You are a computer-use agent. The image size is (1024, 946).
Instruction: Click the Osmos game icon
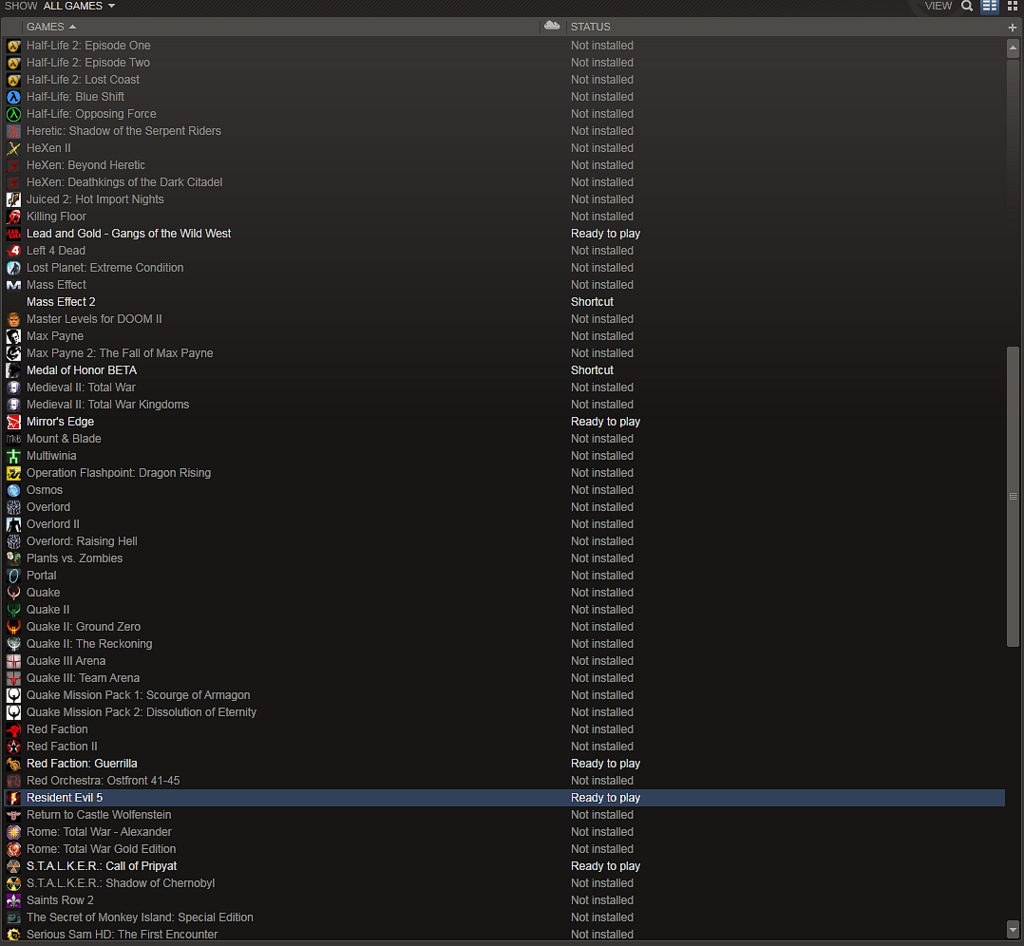point(14,490)
